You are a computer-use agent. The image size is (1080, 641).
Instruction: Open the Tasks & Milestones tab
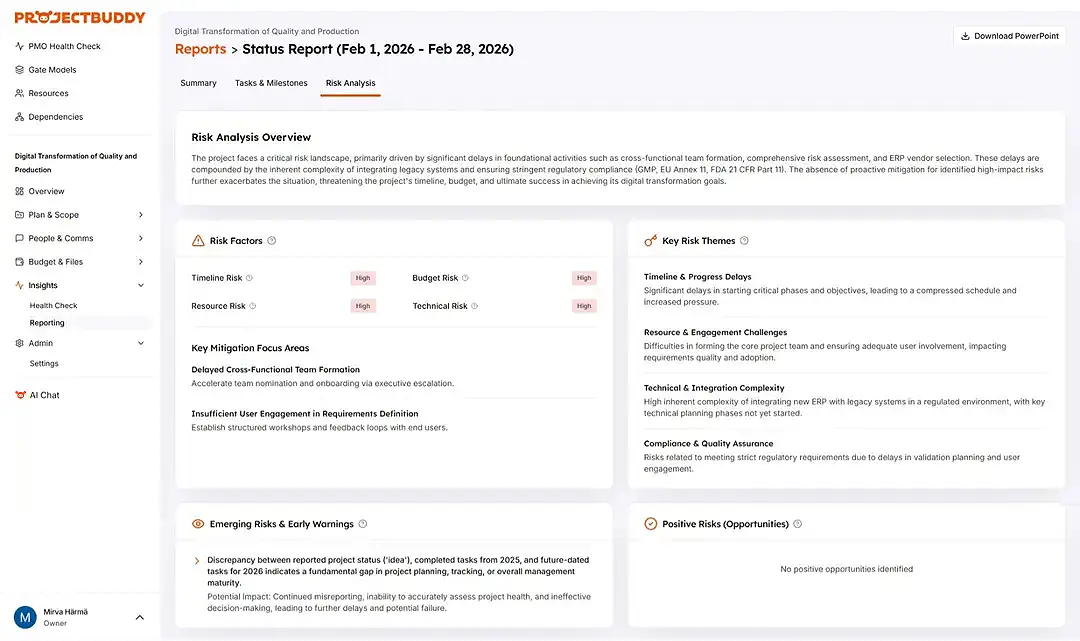coord(271,83)
